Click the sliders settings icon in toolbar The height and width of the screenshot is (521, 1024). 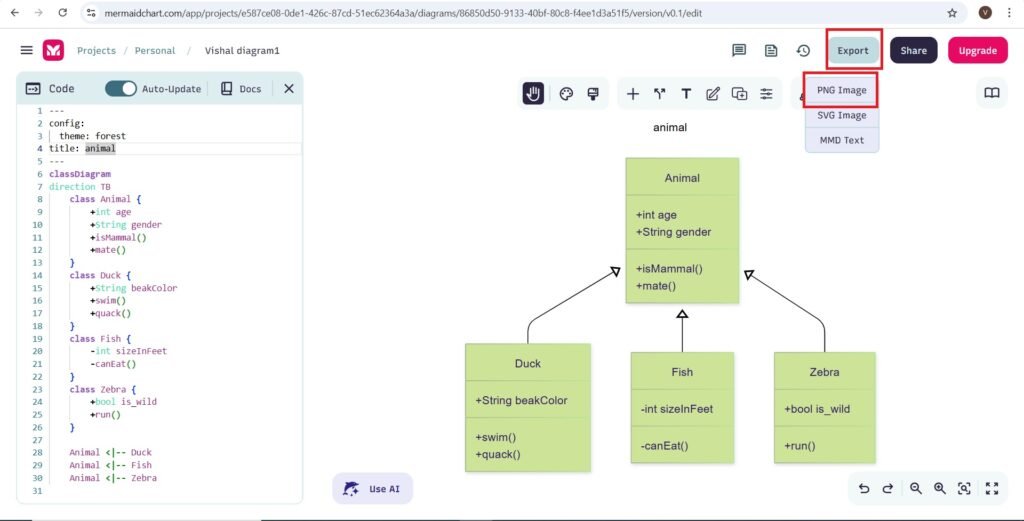(767, 94)
